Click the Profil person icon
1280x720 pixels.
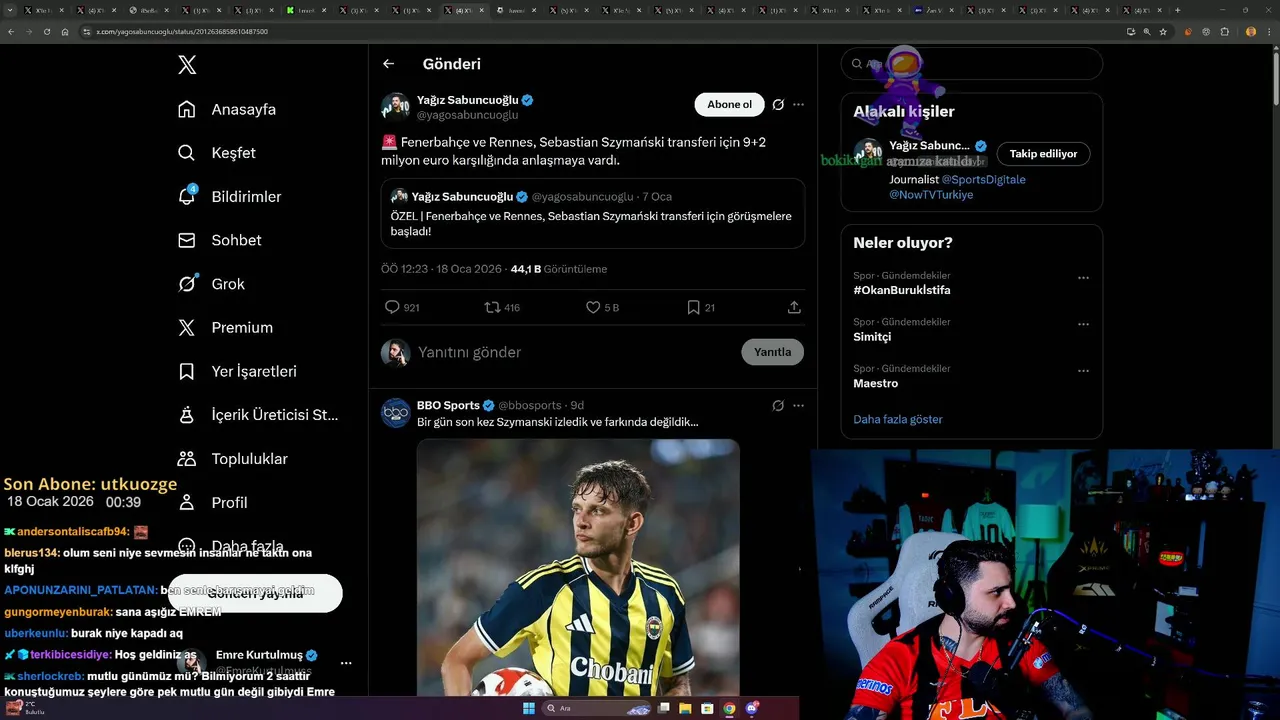pyautogui.click(x=187, y=502)
